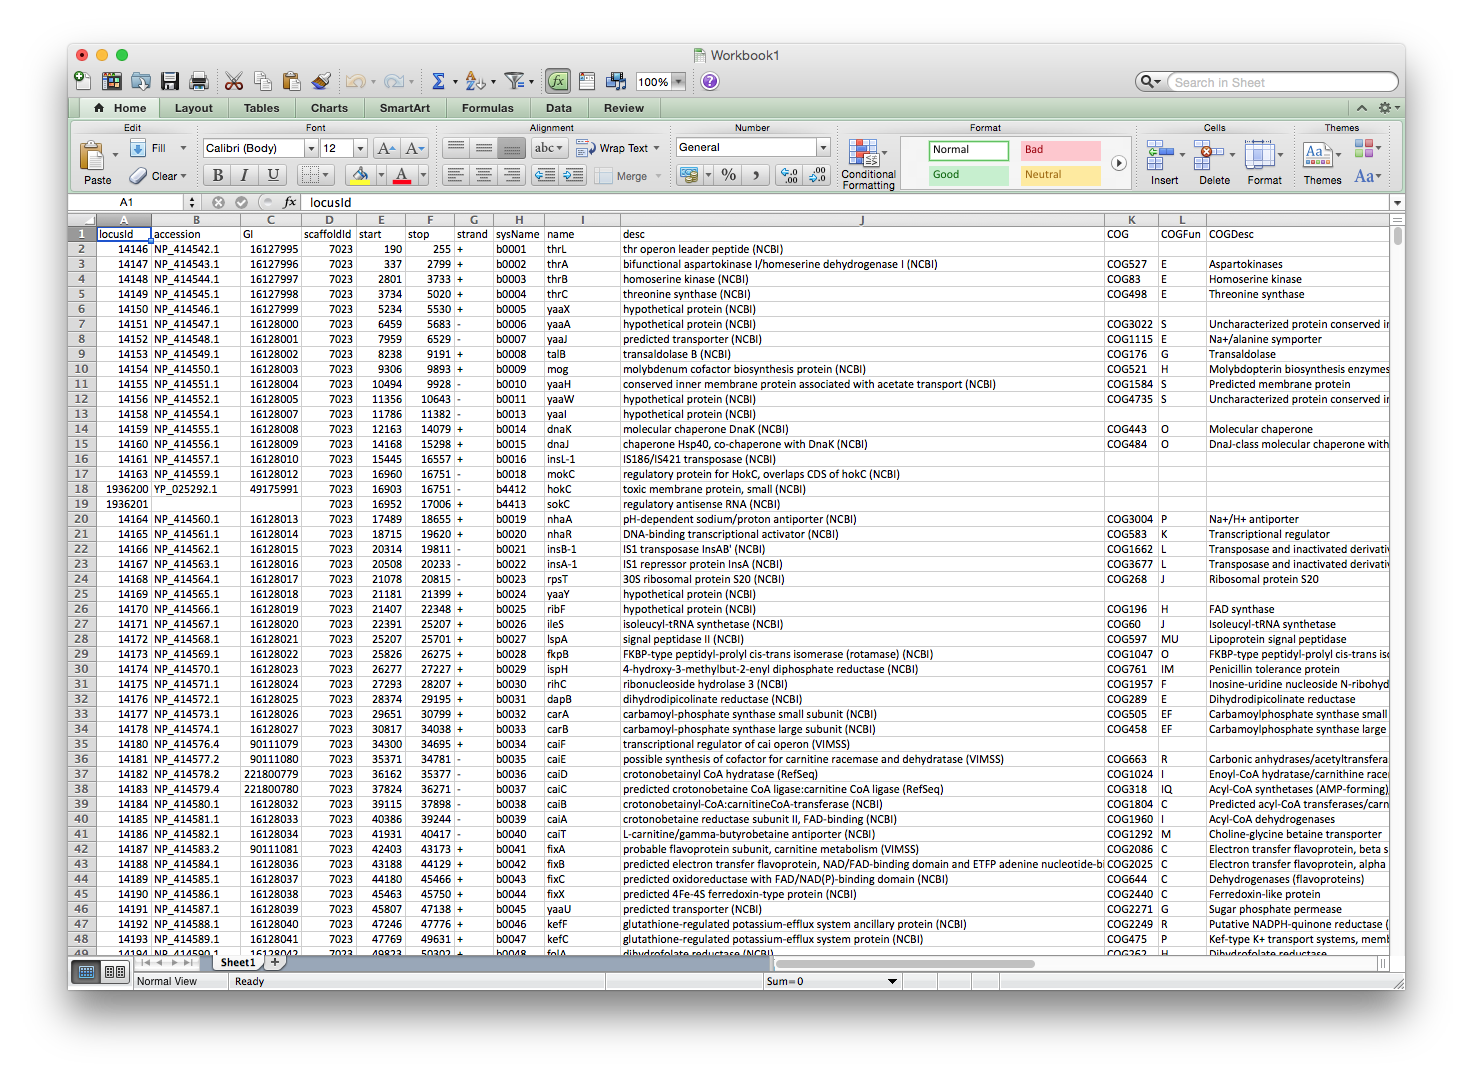The height and width of the screenshot is (1082, 1473).
Task: Click the Format Painter brush icon
Action: click(x=322, y=81)
